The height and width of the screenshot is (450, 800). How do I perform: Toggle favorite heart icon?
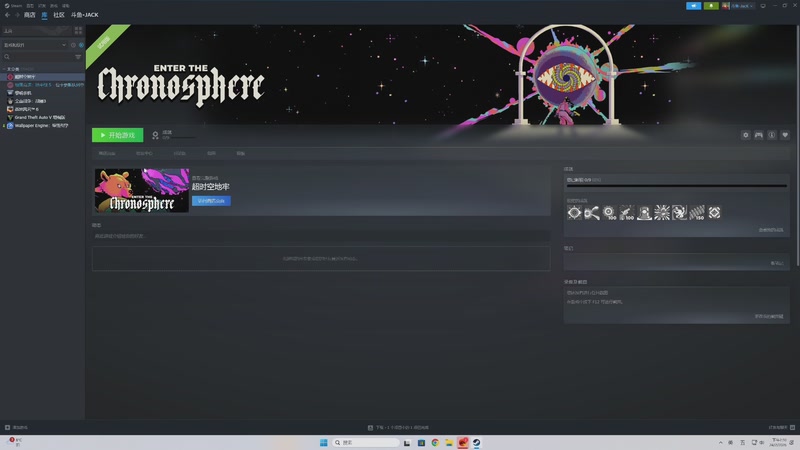[785, 135]
